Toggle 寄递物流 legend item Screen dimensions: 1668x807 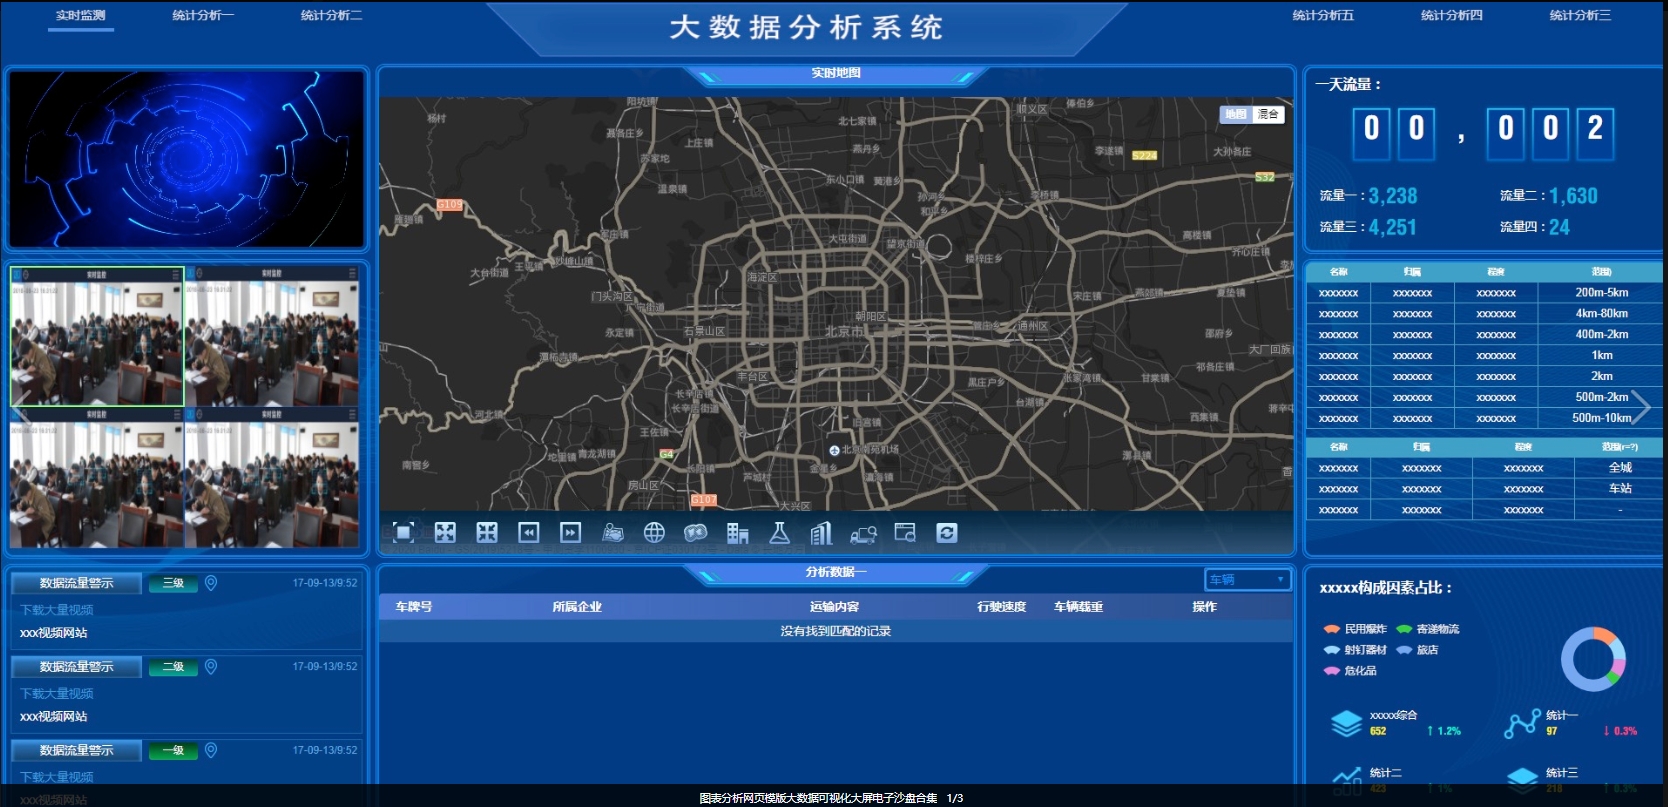(1428, 629)
